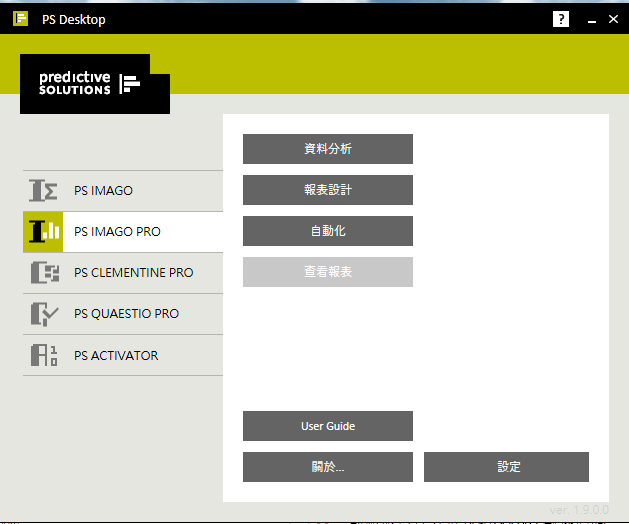Viewport: 629px width, 524px height.
Task: Click the 自動化 automation button
Action: coord(328,231)
